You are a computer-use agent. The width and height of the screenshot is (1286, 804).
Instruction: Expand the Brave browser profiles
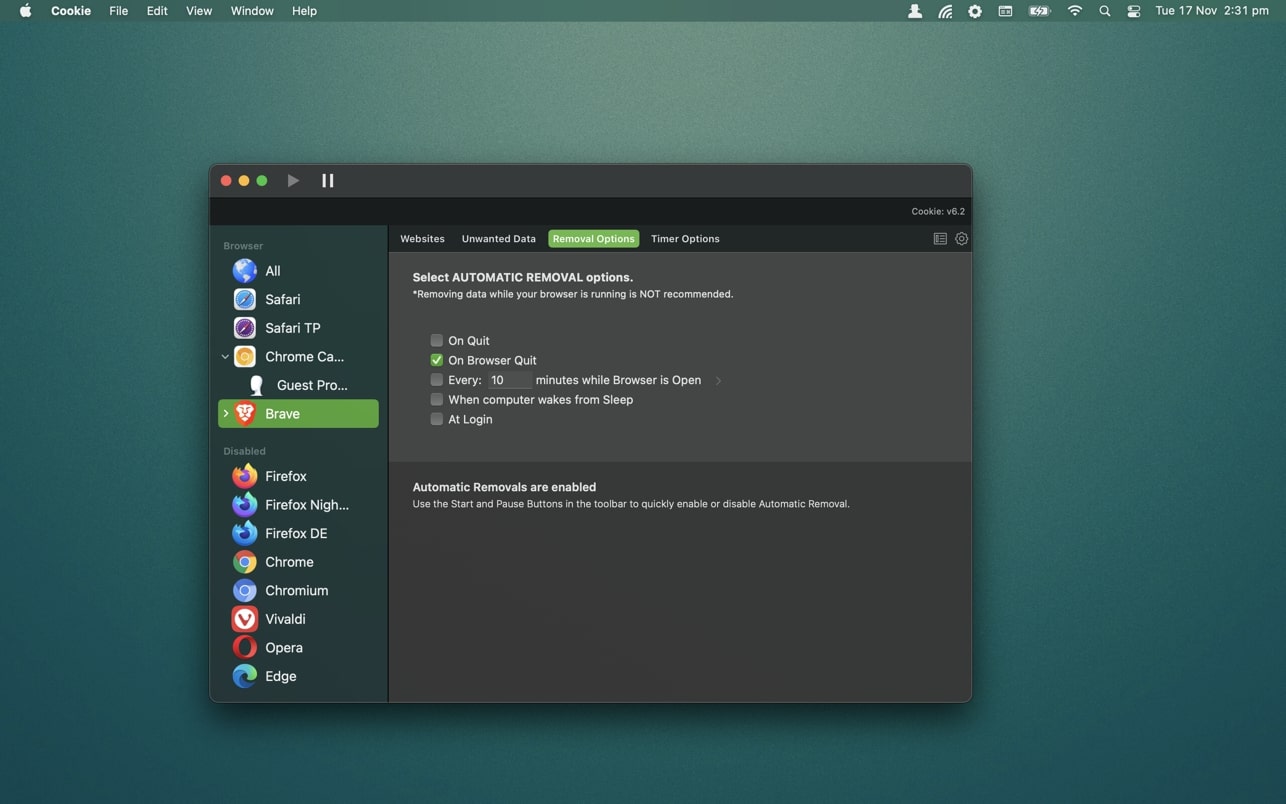226,414
